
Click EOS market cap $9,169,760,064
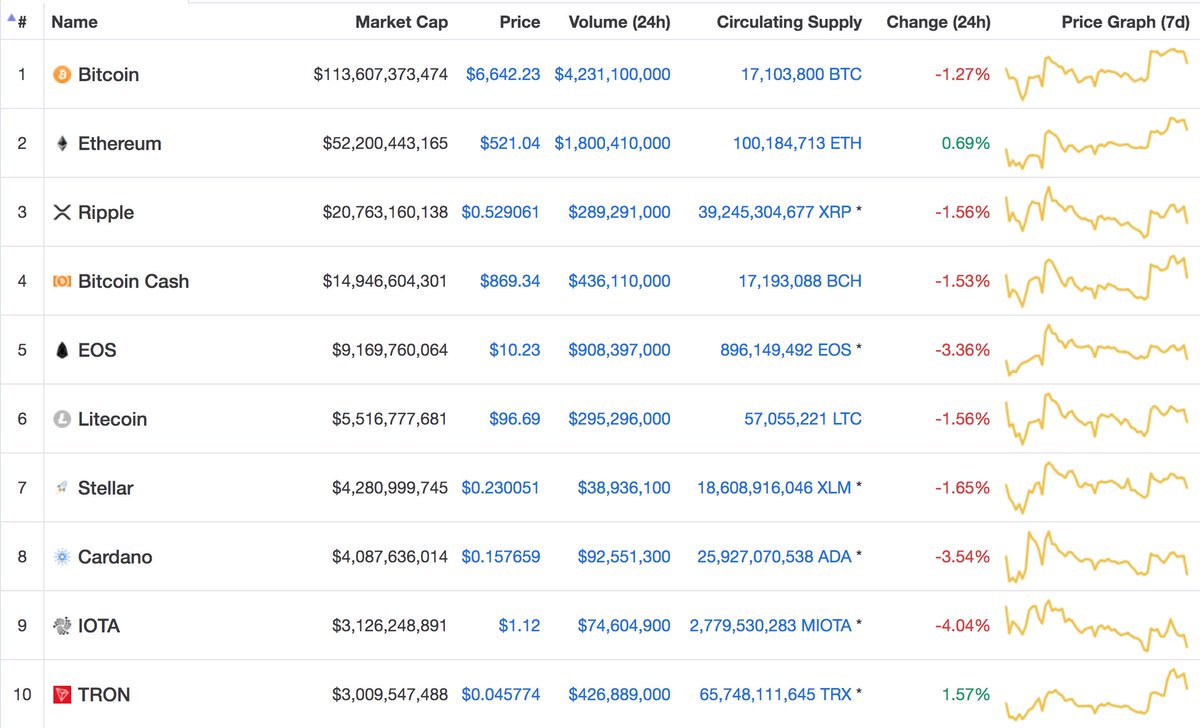tap(390, 351)
